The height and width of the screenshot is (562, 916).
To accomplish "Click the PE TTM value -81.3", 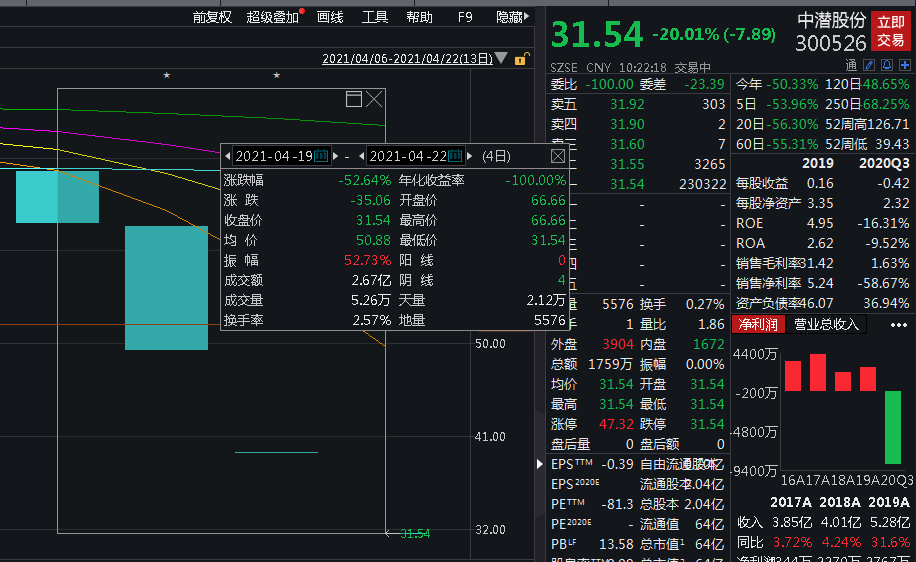I will [x=617, y=504].
